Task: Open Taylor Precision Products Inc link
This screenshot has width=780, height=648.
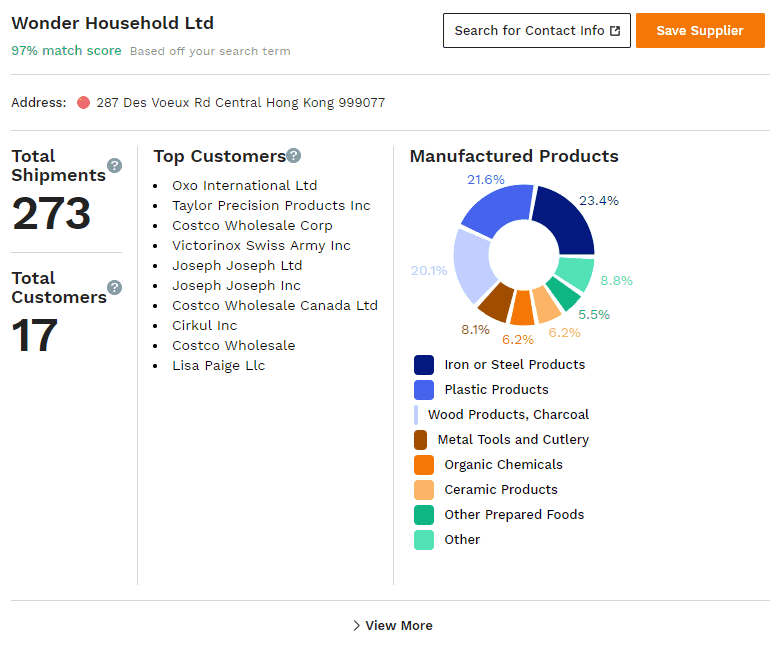Action: pos(271,205)
